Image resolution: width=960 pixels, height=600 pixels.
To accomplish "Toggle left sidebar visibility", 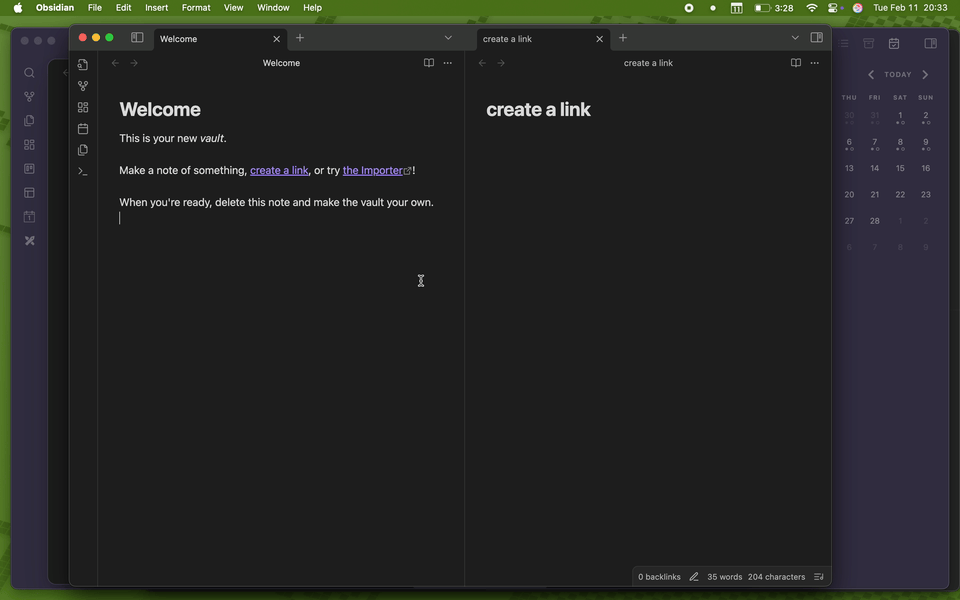I will pyautogui.click(x=137, y=38).
